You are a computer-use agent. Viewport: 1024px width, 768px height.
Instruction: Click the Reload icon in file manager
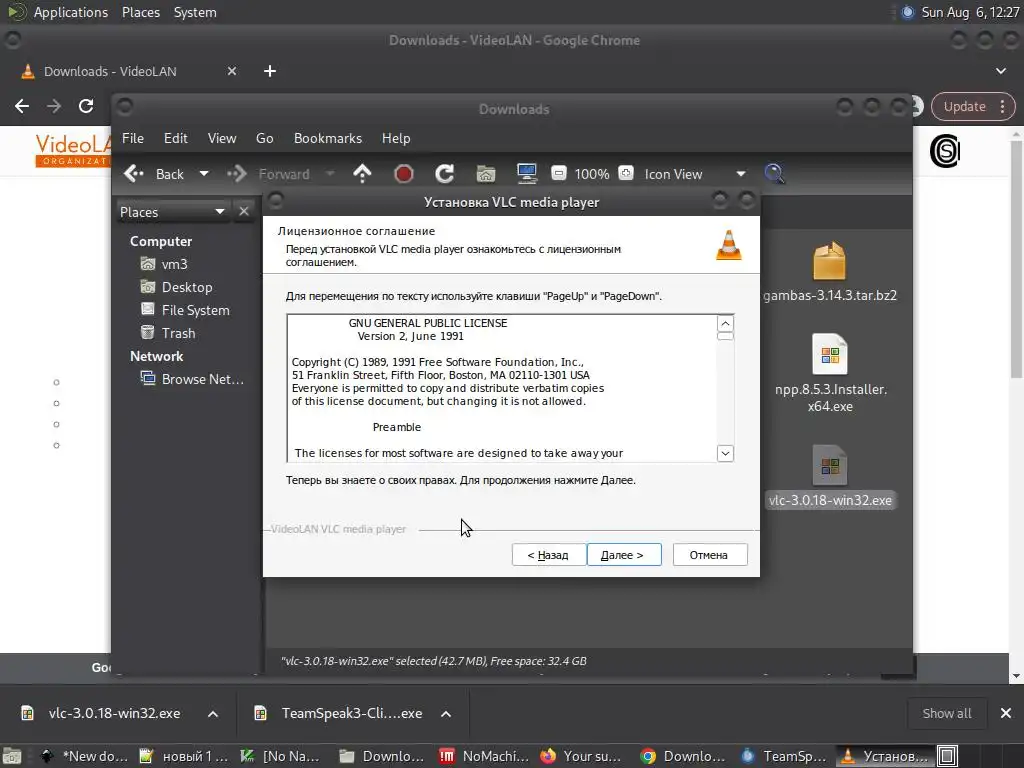[x=445, y=173]
